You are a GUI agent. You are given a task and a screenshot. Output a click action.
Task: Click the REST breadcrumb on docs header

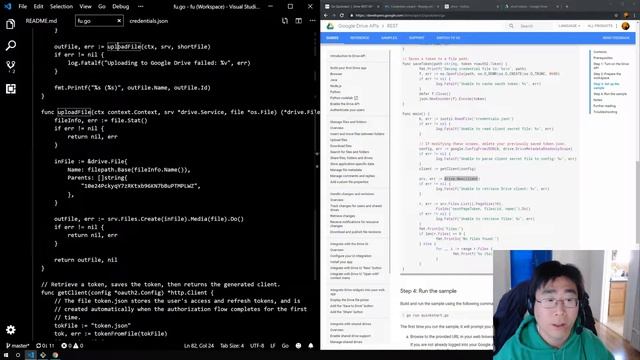[392, 26]
